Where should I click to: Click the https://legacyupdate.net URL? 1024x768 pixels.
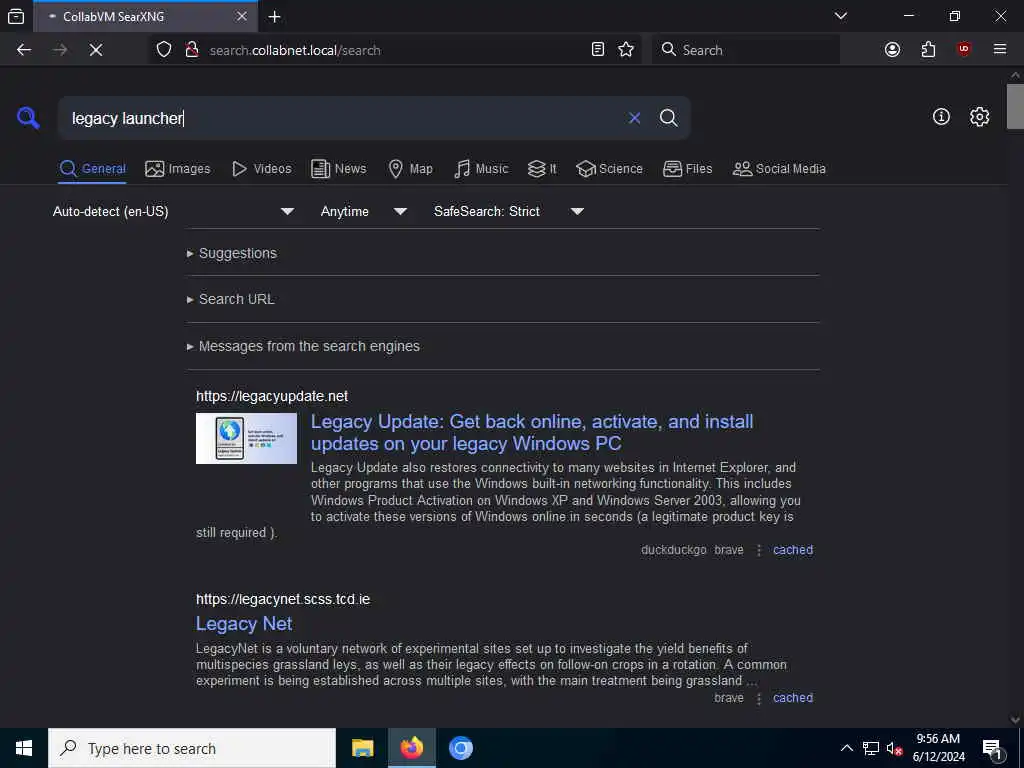coord(272,396)
